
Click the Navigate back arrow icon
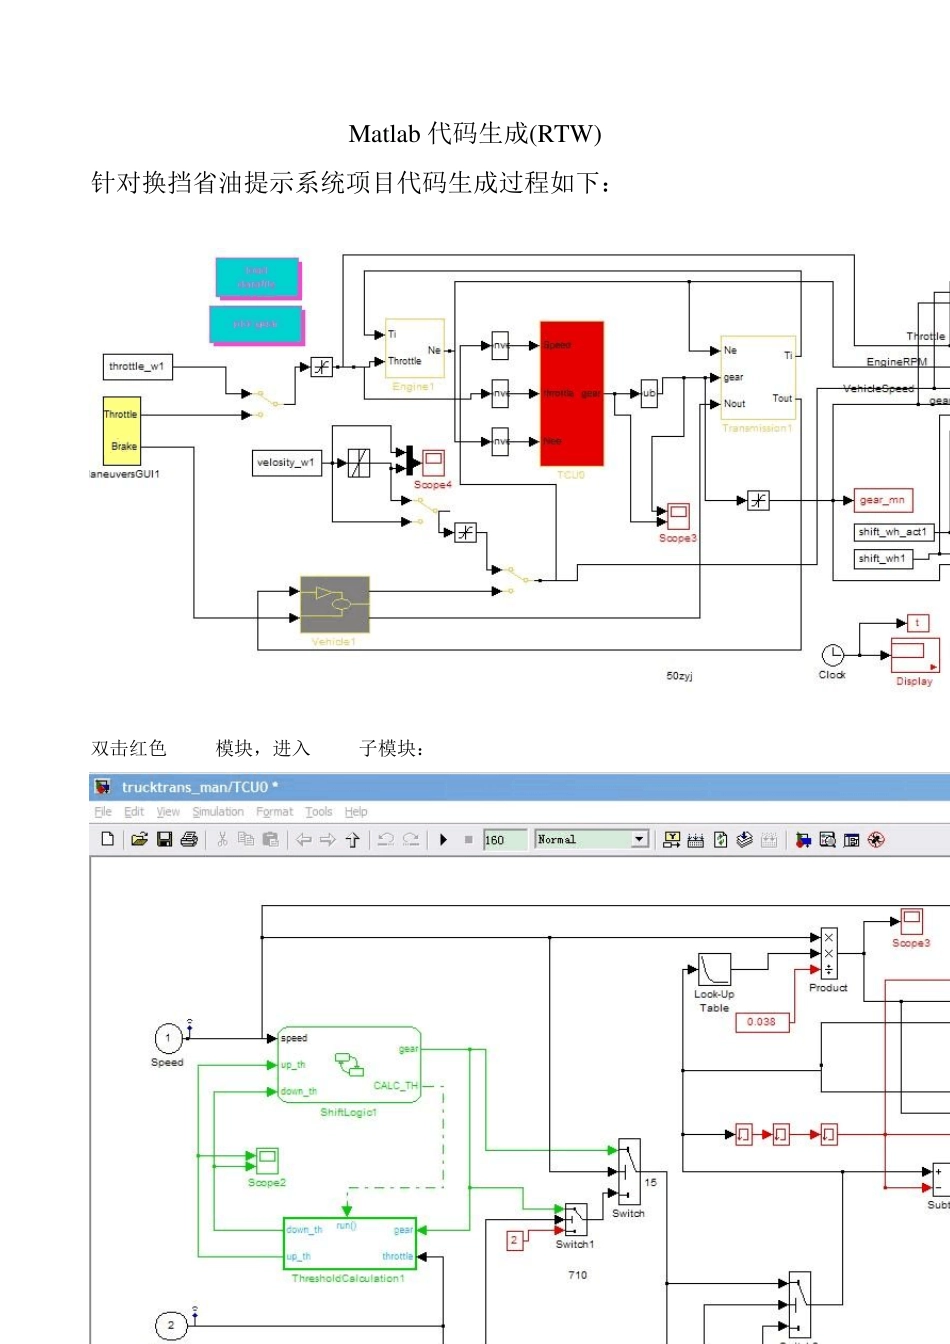pyautogui.click(x=304, y=840)
